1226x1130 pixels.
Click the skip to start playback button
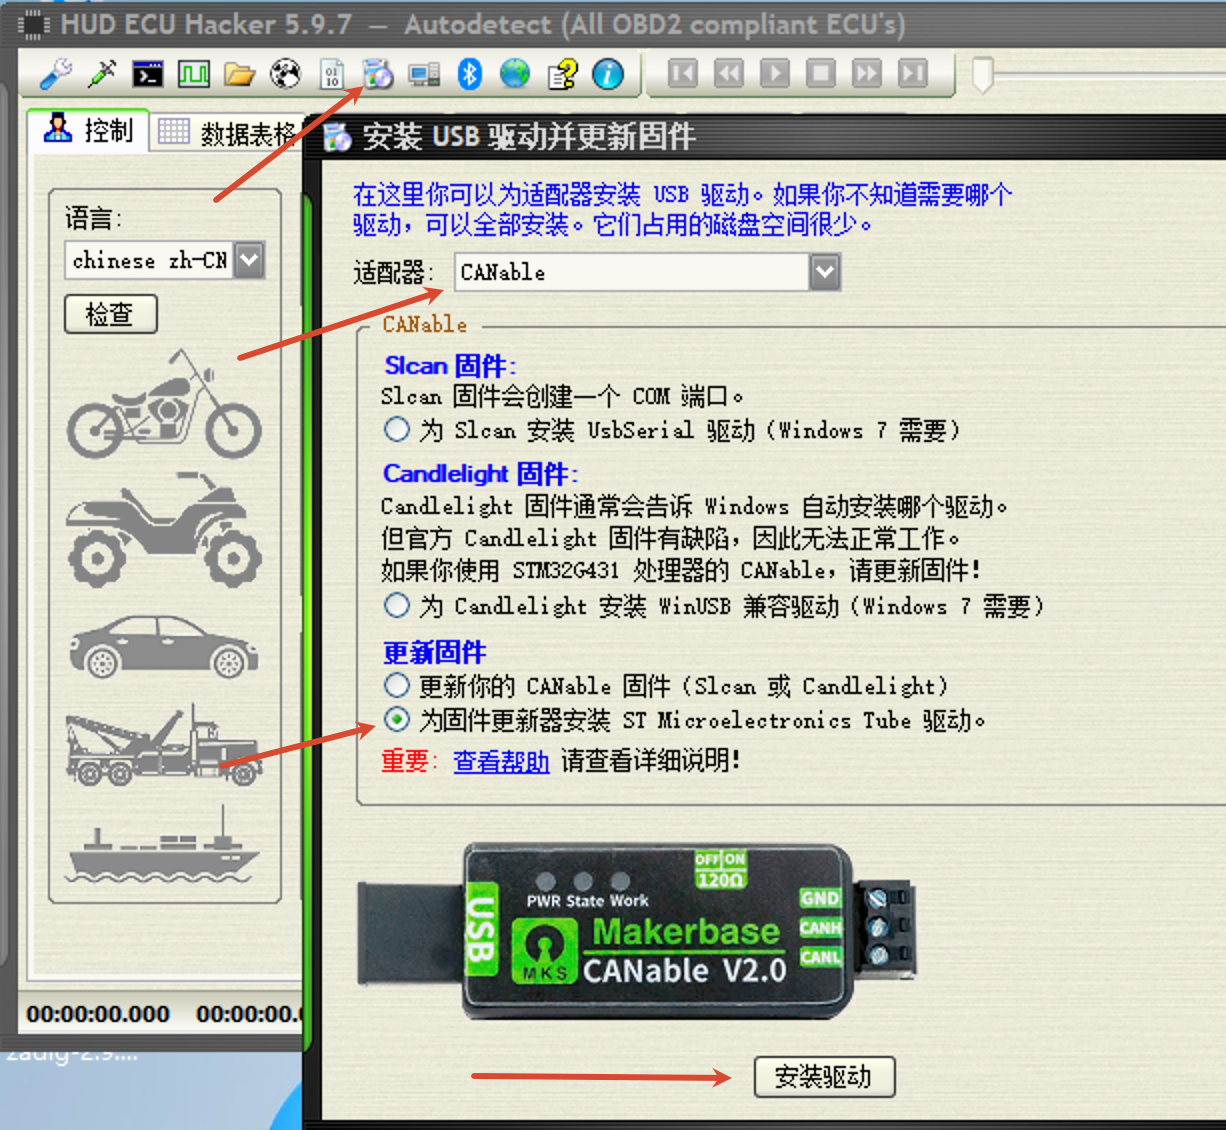pyautogui.click(x=683, y=73)
